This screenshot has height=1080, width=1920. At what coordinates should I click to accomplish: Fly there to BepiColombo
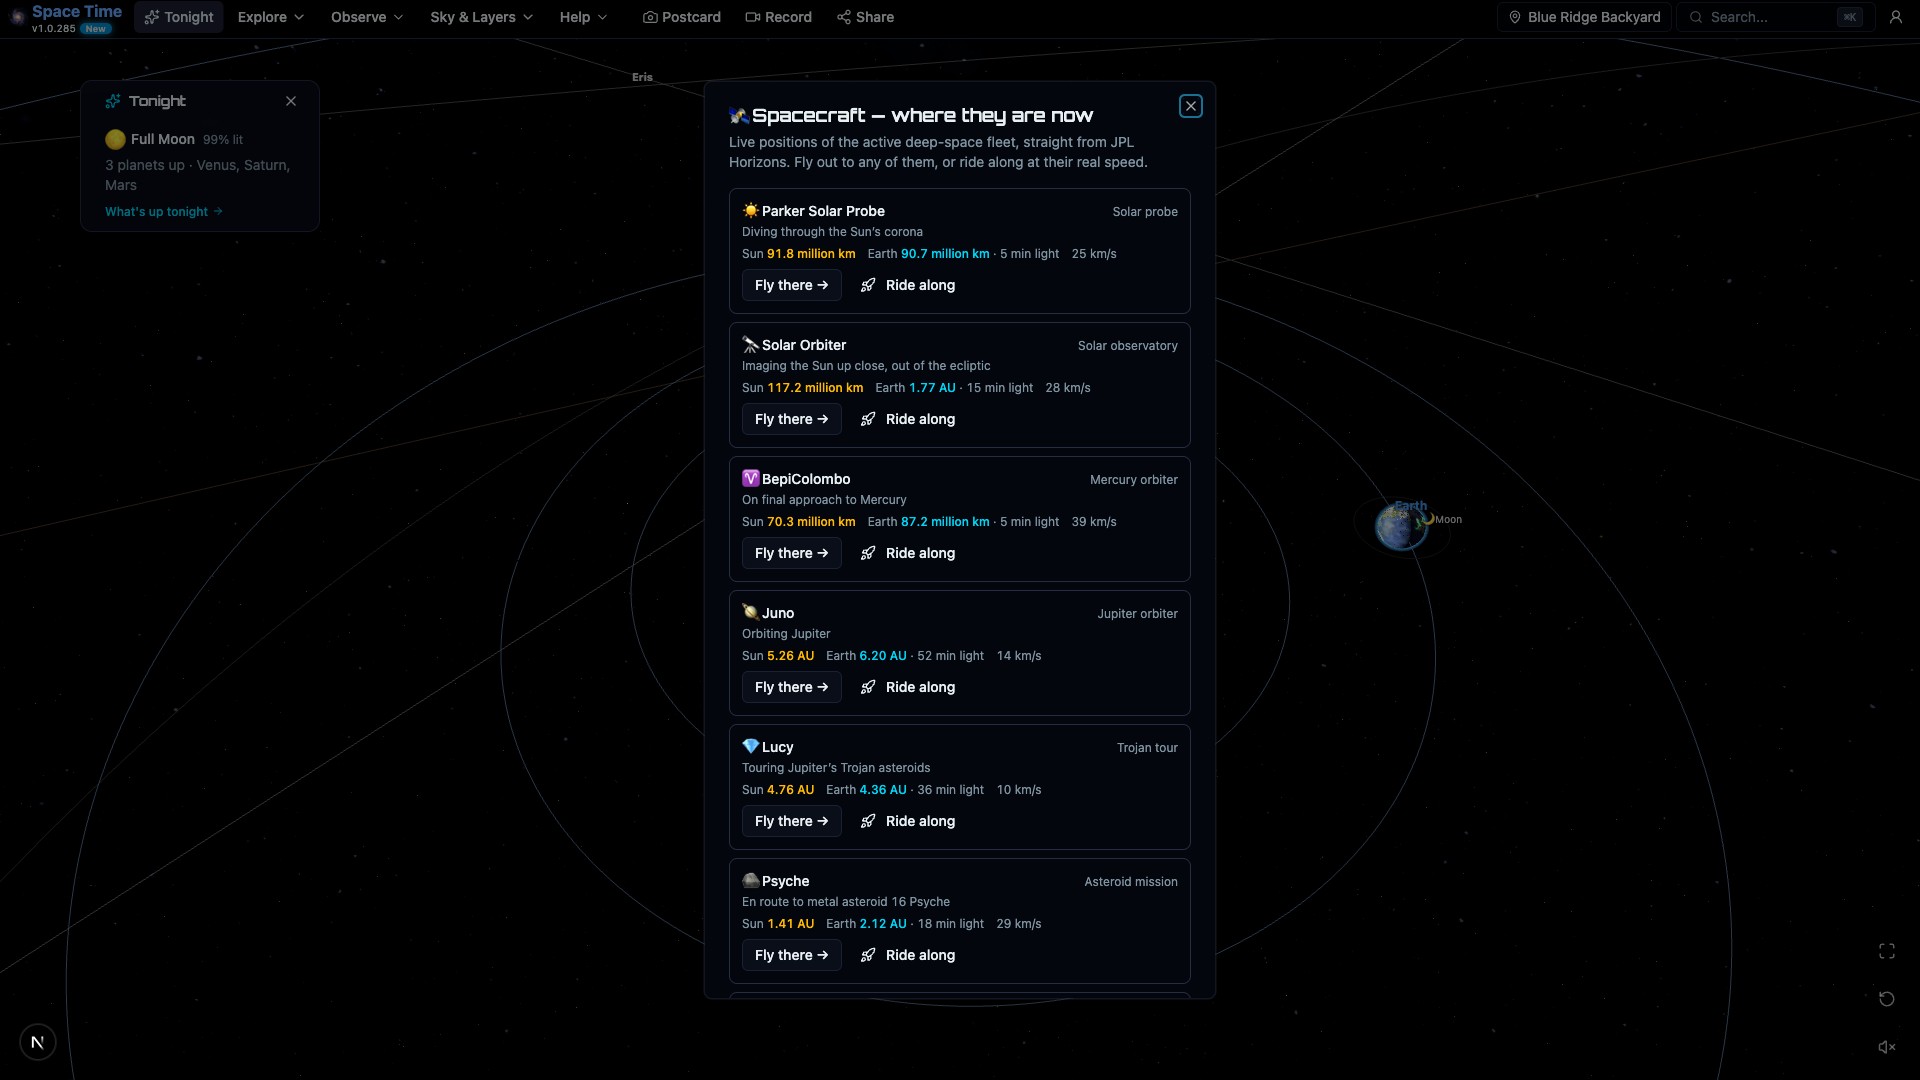point(791,553)
